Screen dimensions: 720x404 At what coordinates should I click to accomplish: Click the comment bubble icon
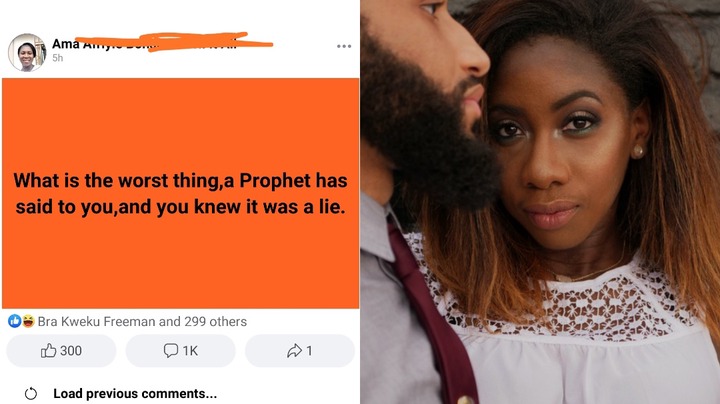(x=170, y=351)
